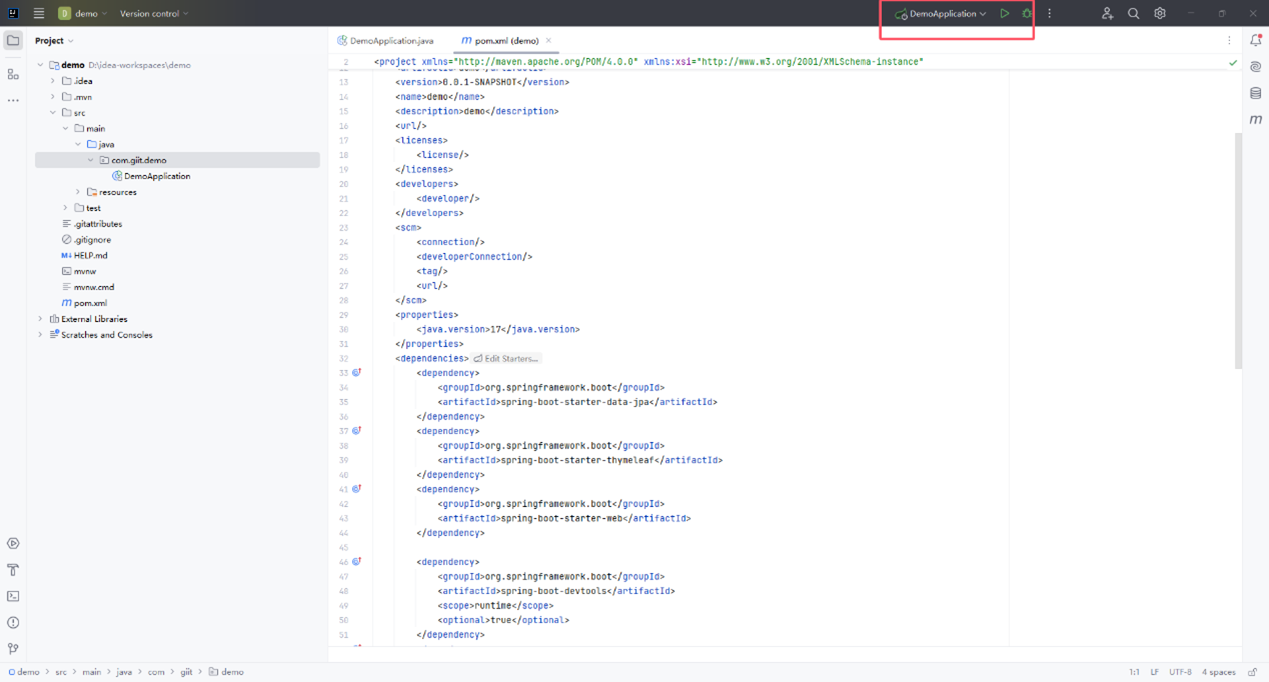Expand Scratches and Consoles node
Screen dimensions: 1269x682
click(40, 335)
